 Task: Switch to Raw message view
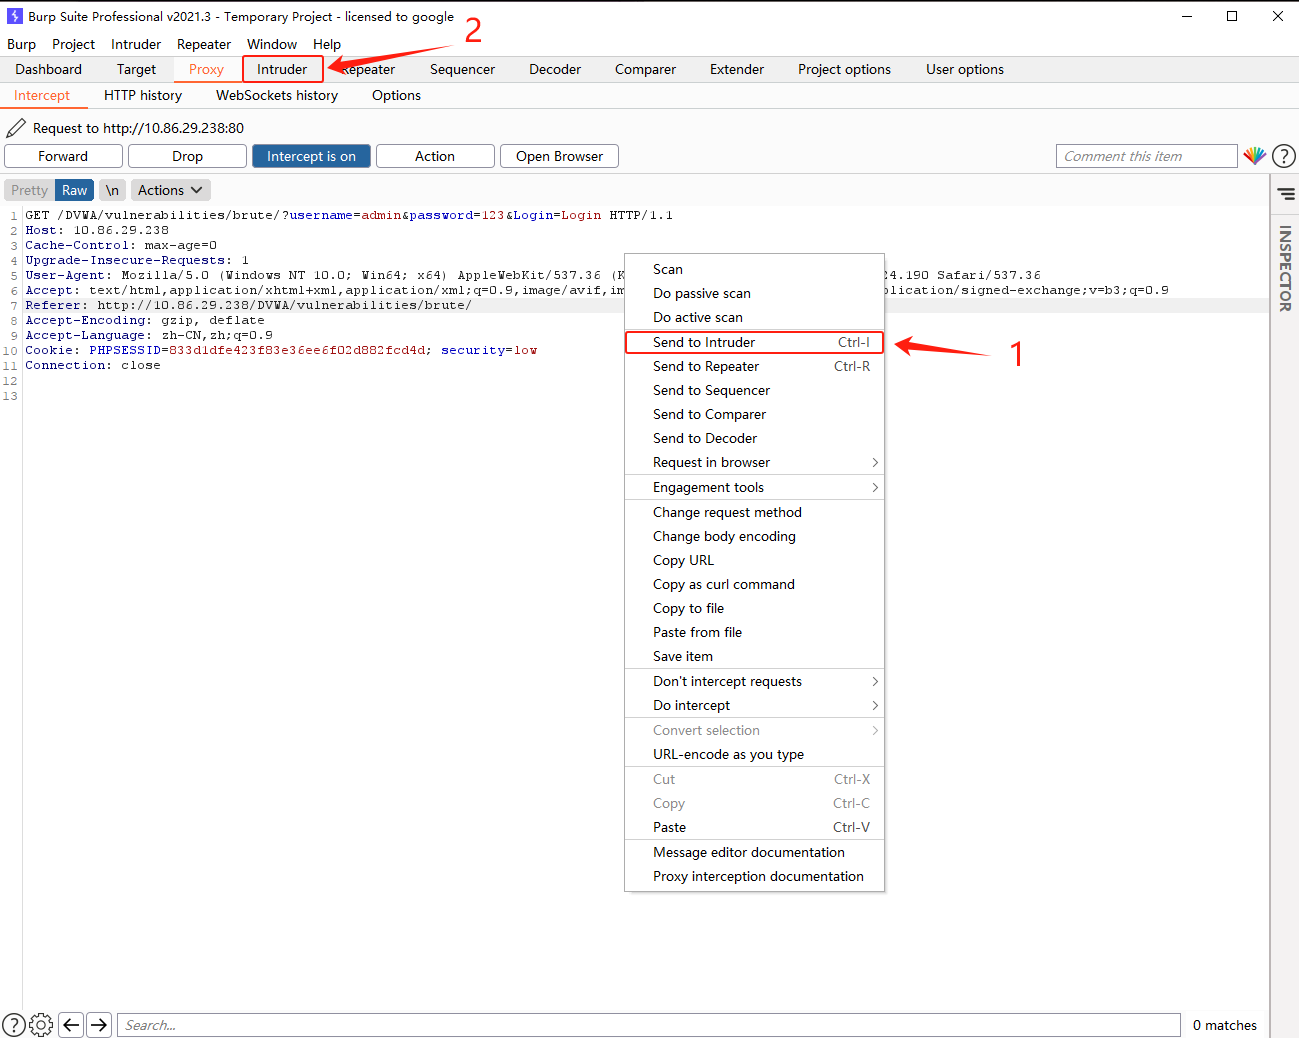[75, 190]
